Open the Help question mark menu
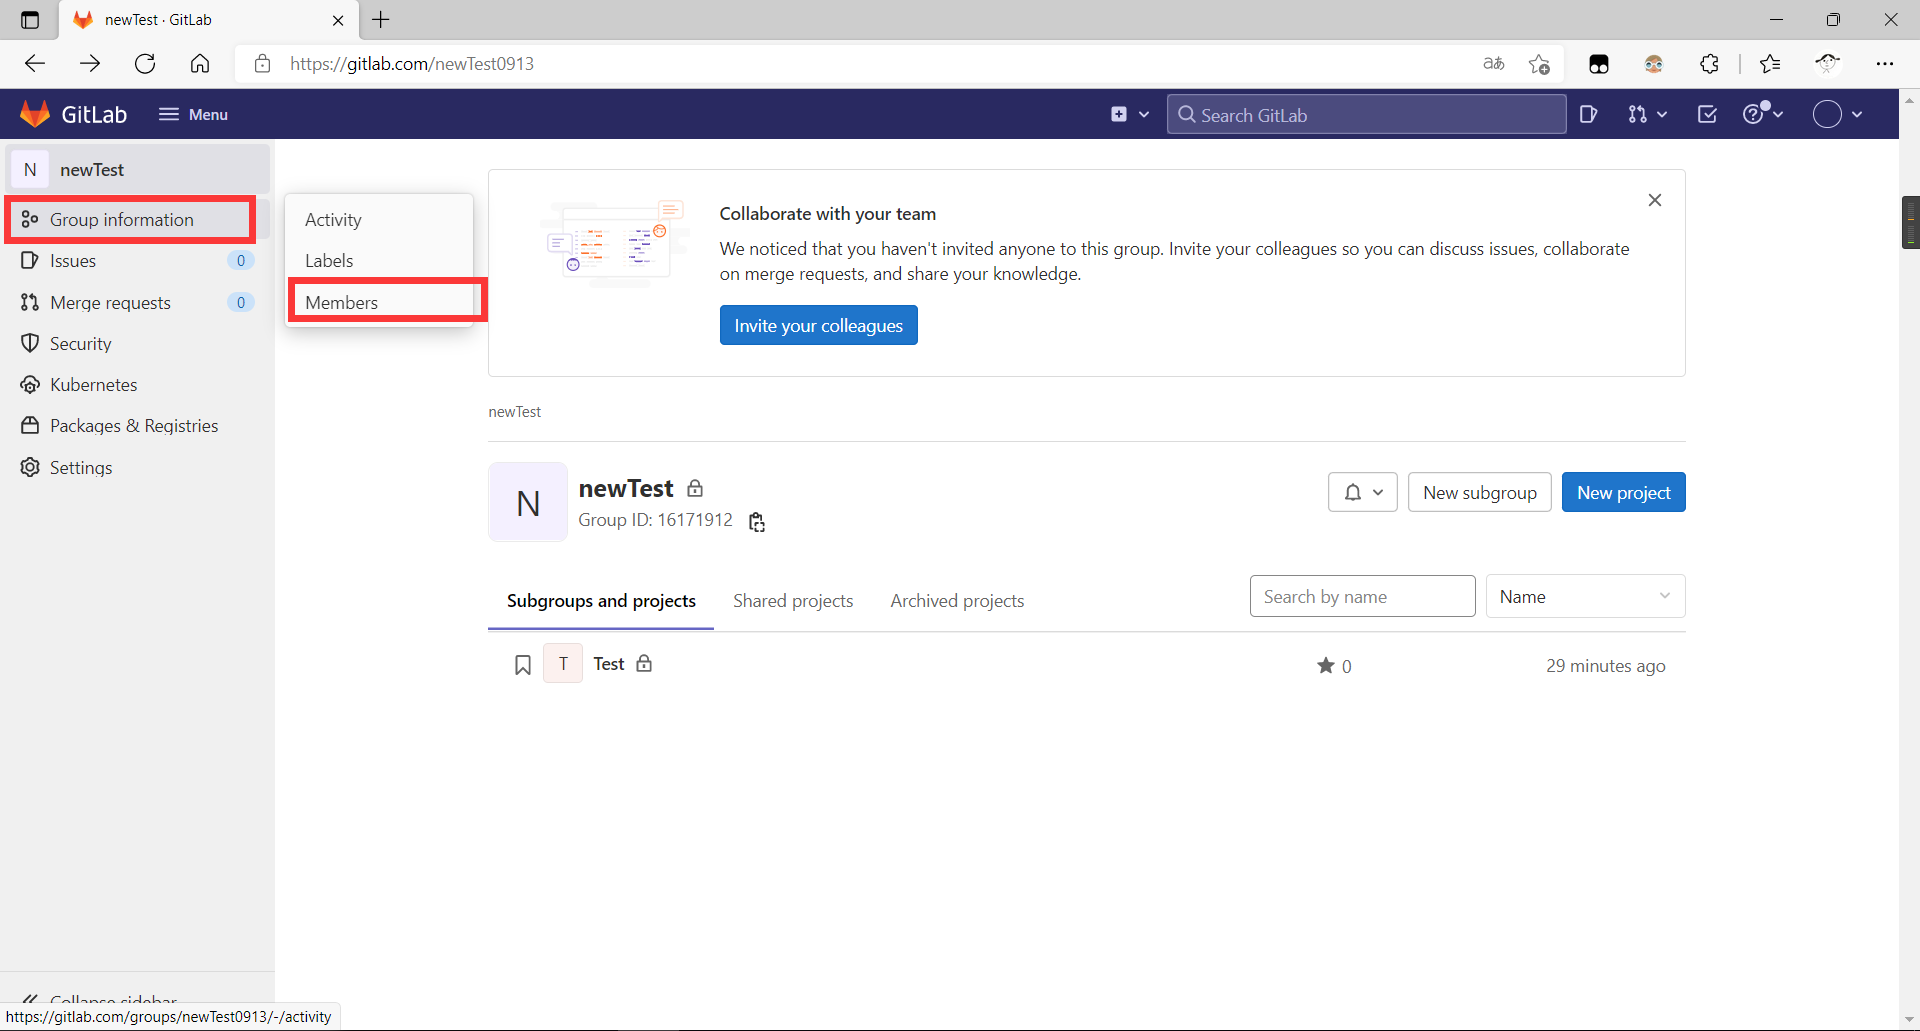 tap(1763, 113)
